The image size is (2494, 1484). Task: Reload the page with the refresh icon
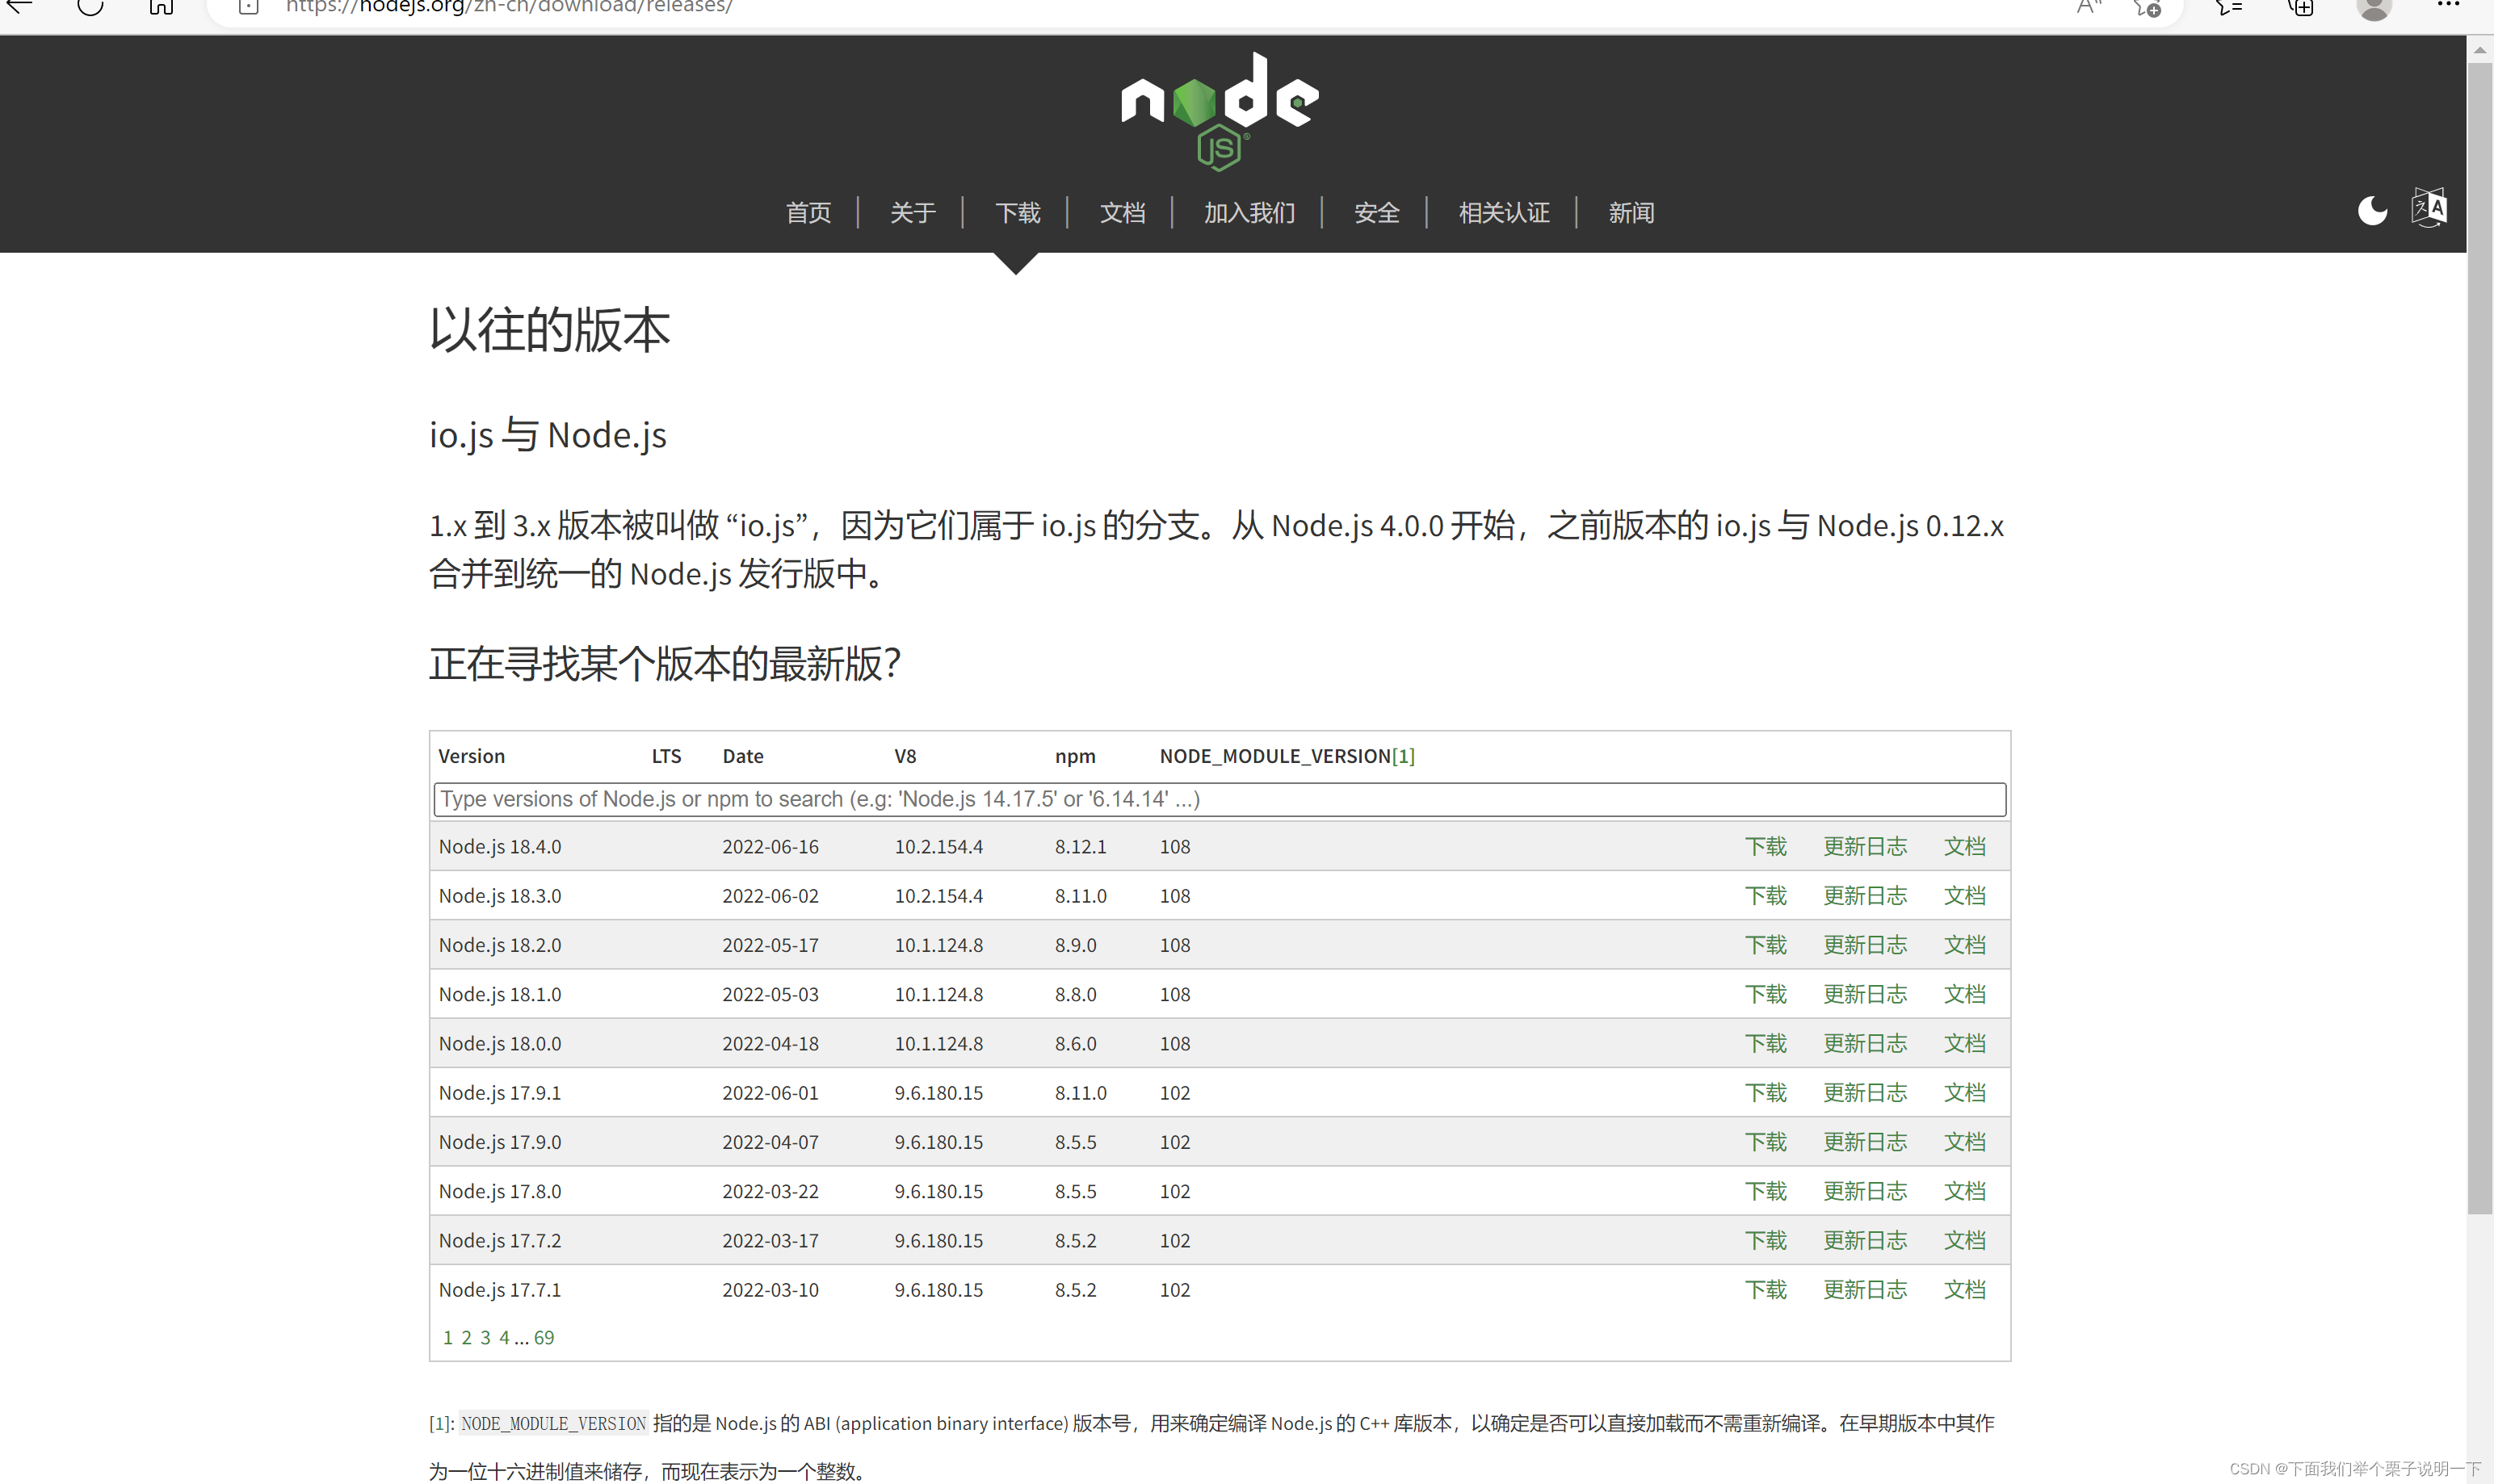[x=90, y=7]
